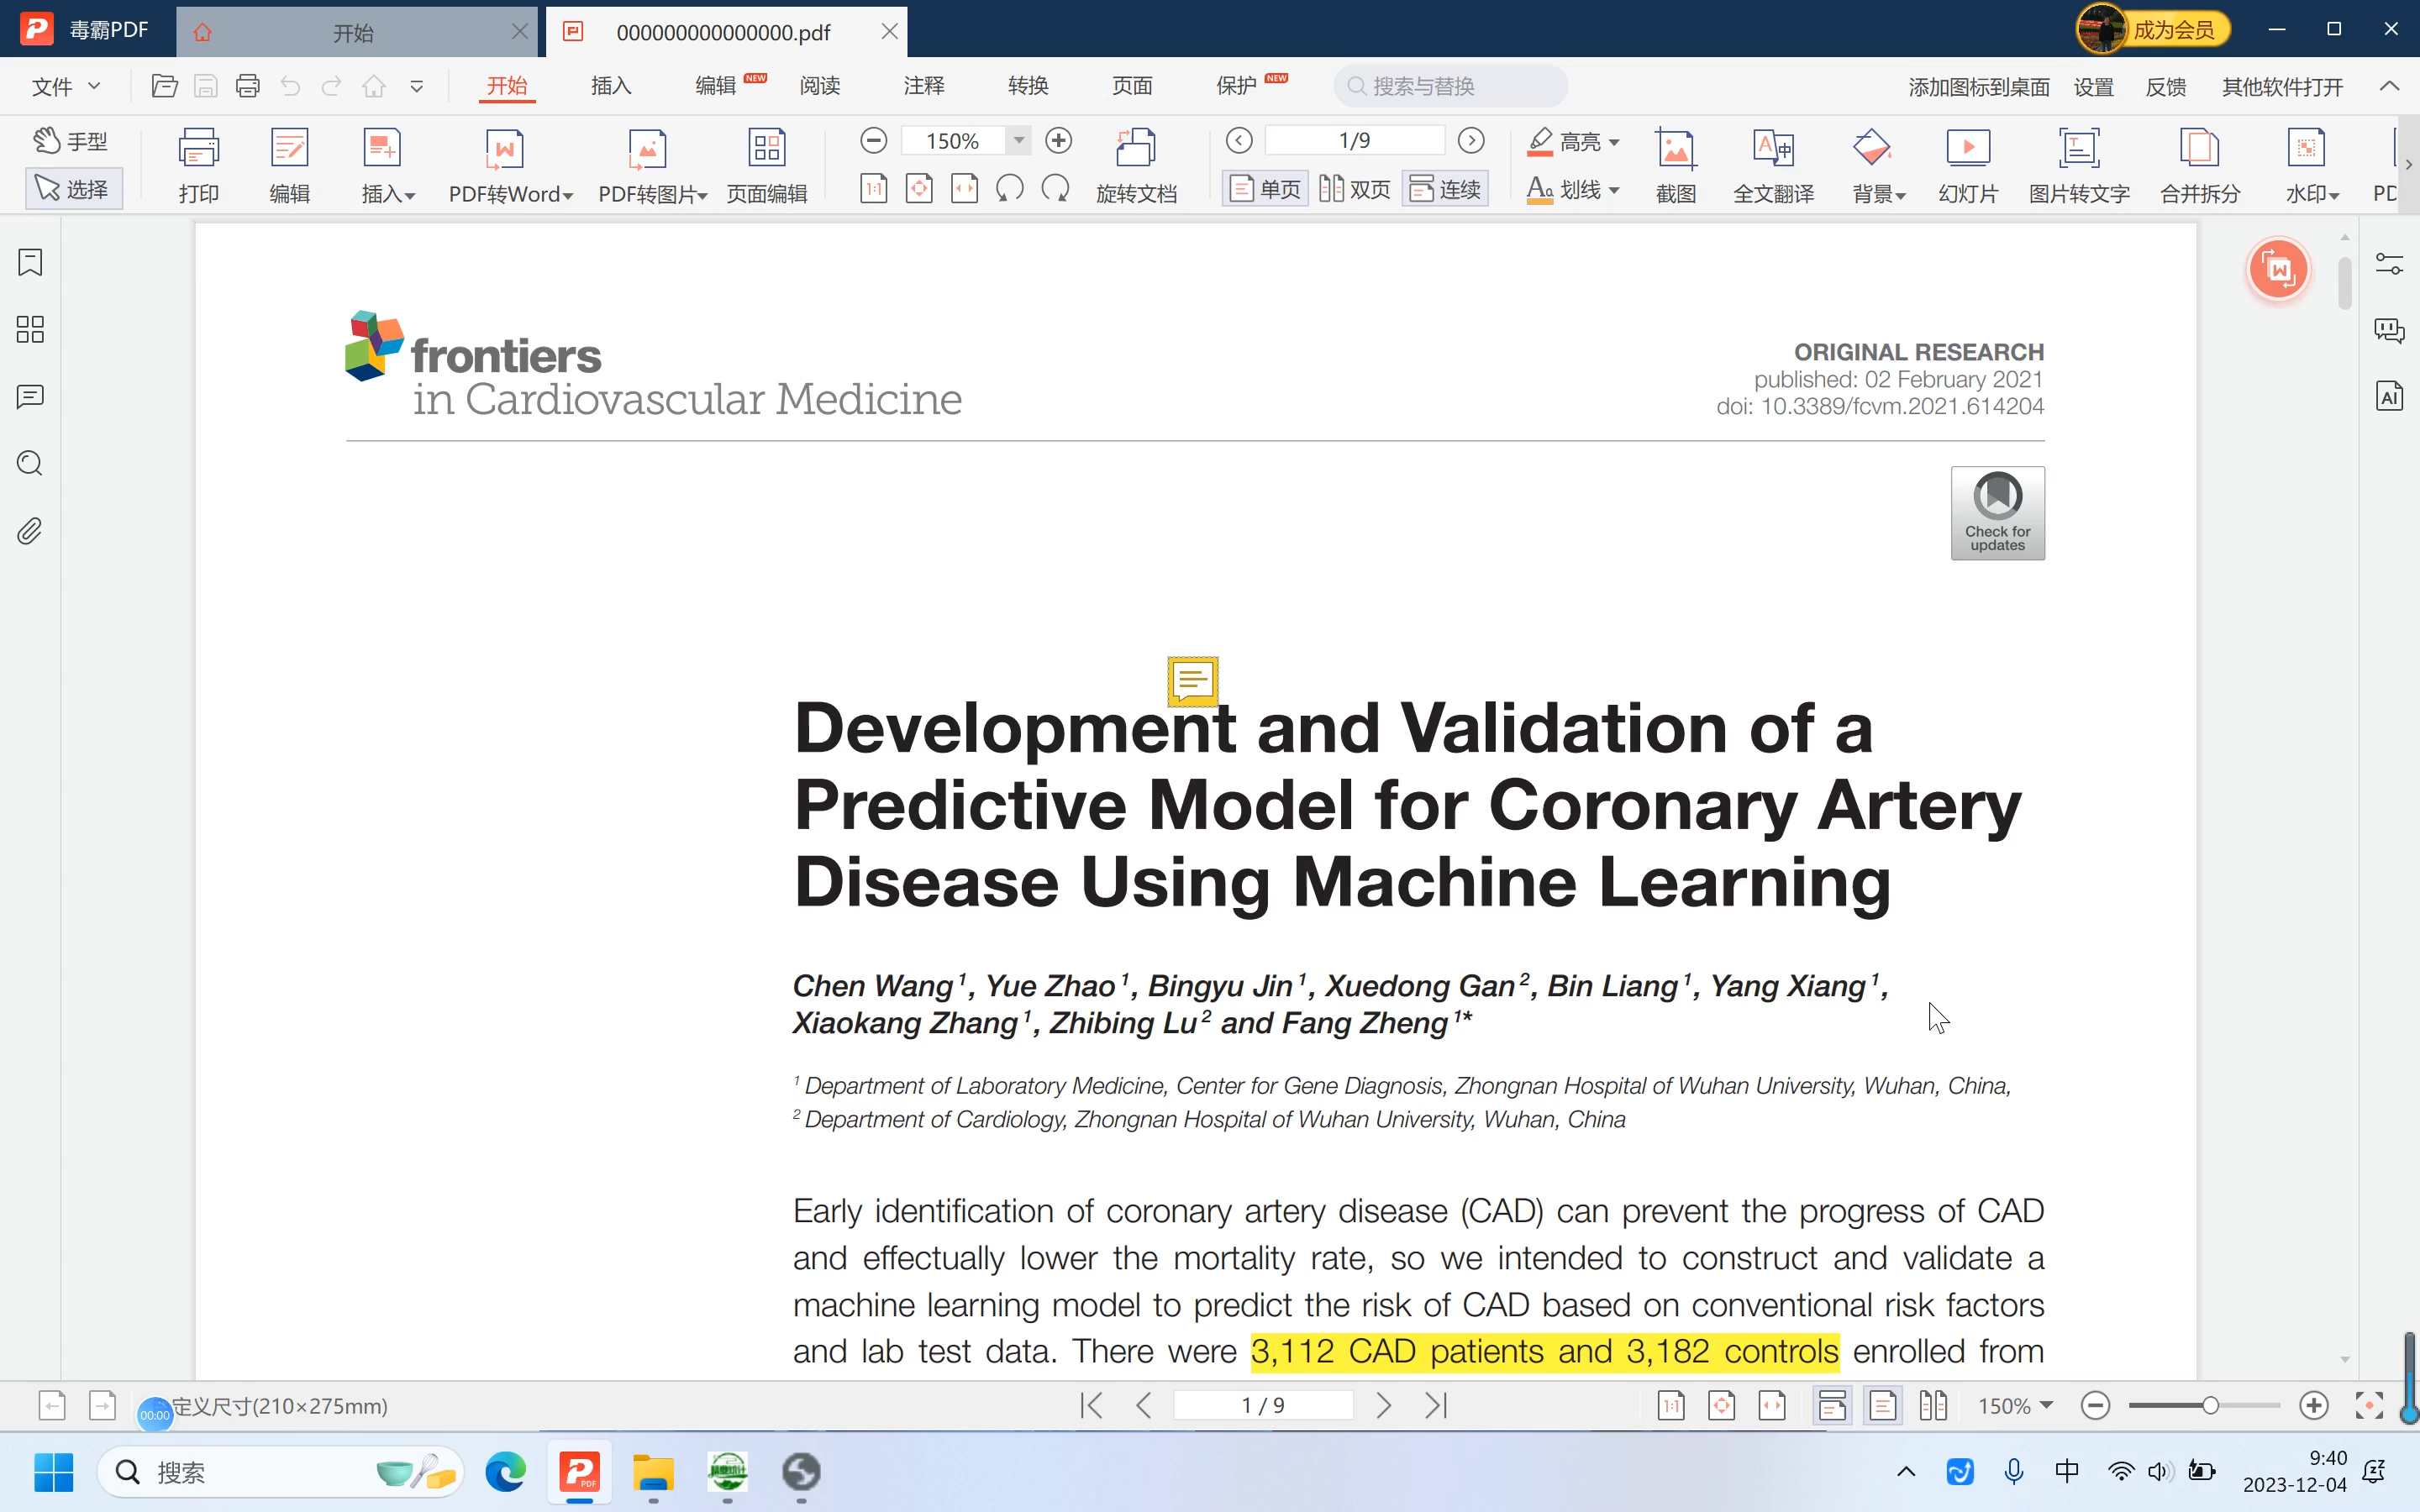Click the bottom zoom slider handle
2420x1512 pixels.
(2210, 1406)
